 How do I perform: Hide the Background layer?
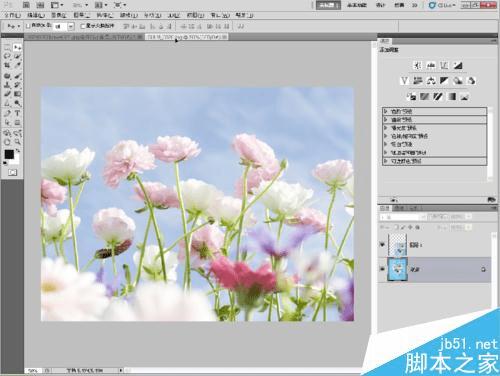tap(382, 269)
